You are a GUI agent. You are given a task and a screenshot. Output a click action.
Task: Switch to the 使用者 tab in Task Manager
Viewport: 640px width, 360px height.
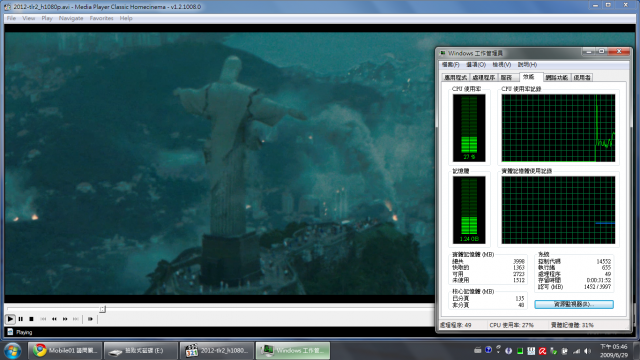(x=582, y=77)
